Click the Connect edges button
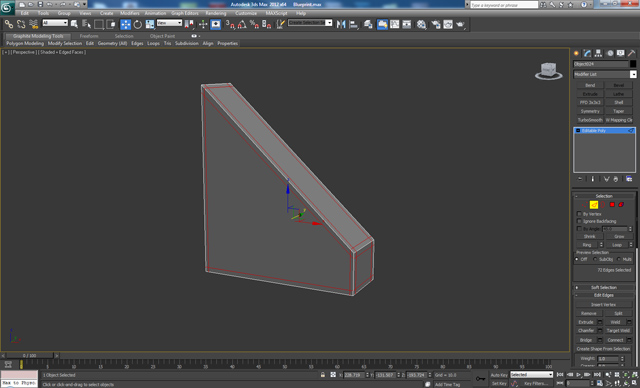This screenshot has width=640, height=388. point(615,340)
